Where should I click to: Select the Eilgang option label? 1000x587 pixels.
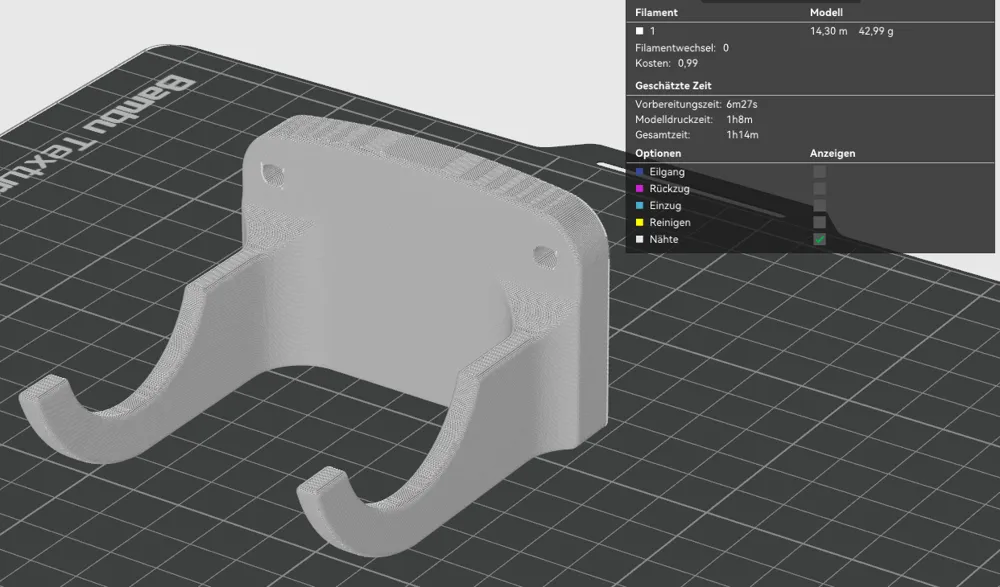tap(666, 172)
